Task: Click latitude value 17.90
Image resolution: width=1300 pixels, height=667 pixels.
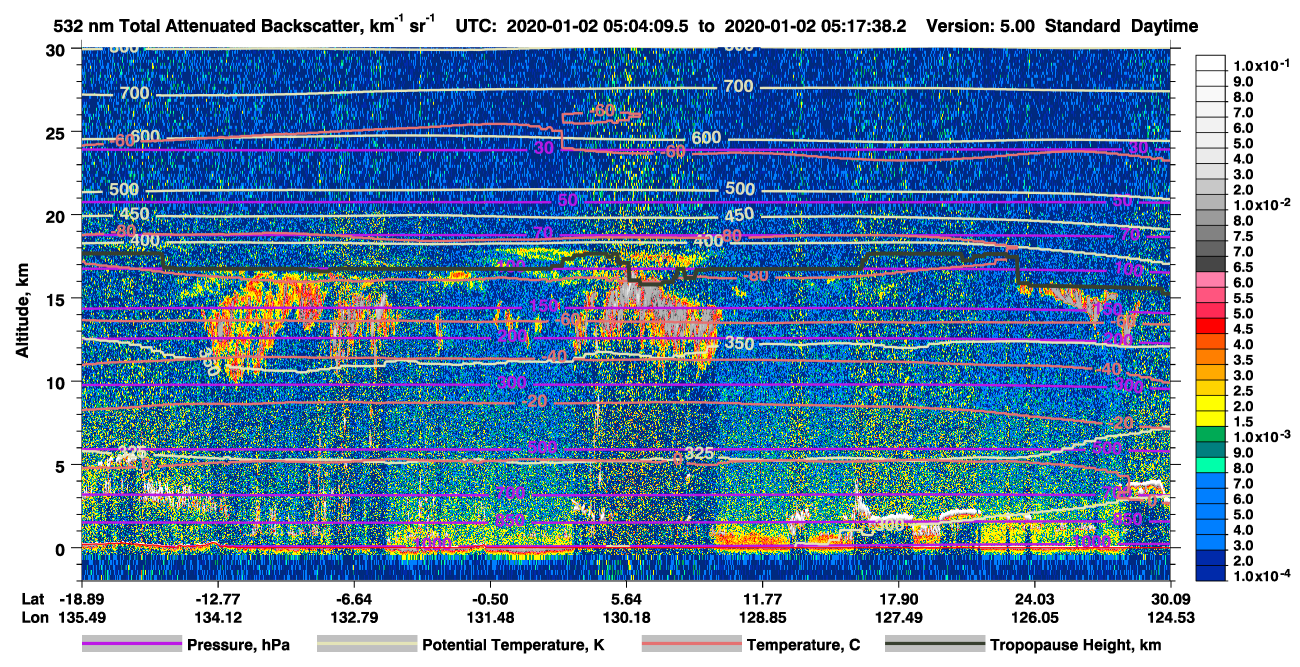Action: (897, 598)
